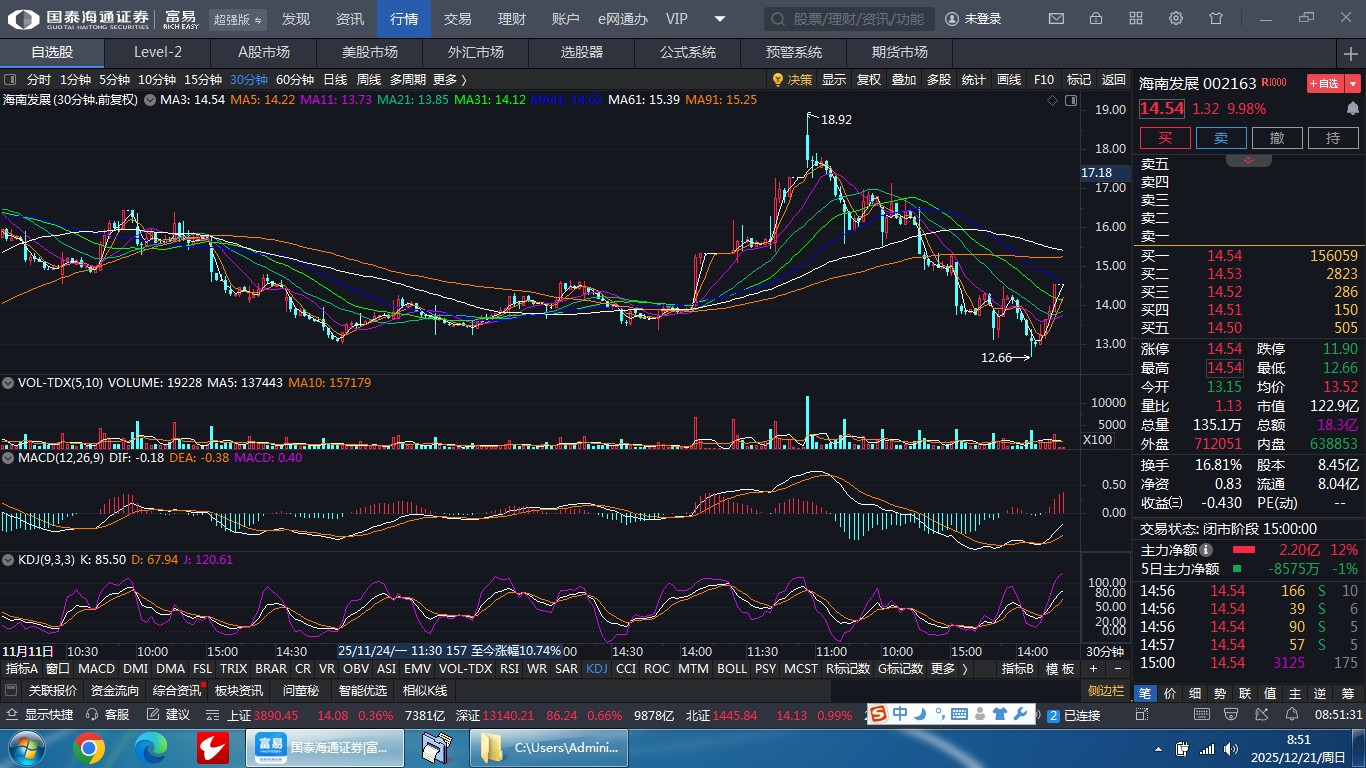Viewport: 1366px width, 768px height.
Task: Toggle the small square left of 关联报价
Action: click(x=11, y=691)
